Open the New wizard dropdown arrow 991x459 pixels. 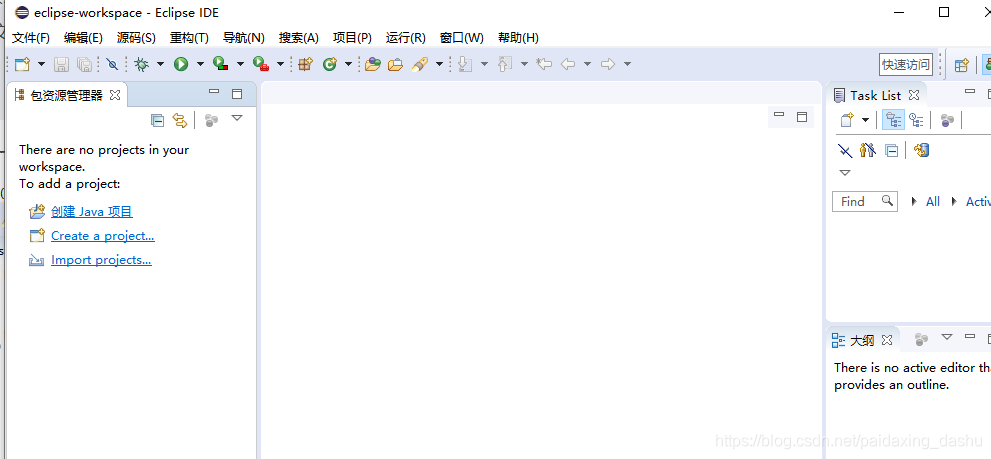click(42, 64)
